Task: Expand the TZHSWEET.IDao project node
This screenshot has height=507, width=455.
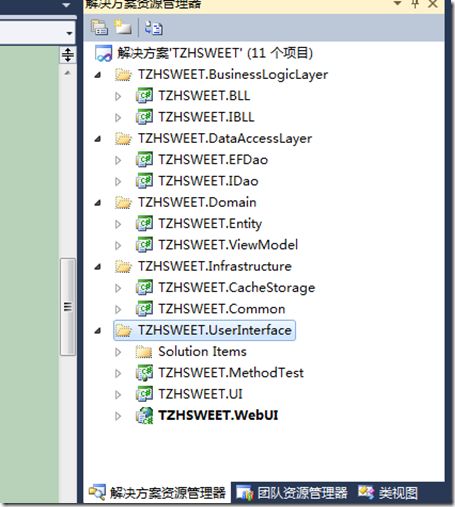Action: pyautogui.click(x=118, y=182)
